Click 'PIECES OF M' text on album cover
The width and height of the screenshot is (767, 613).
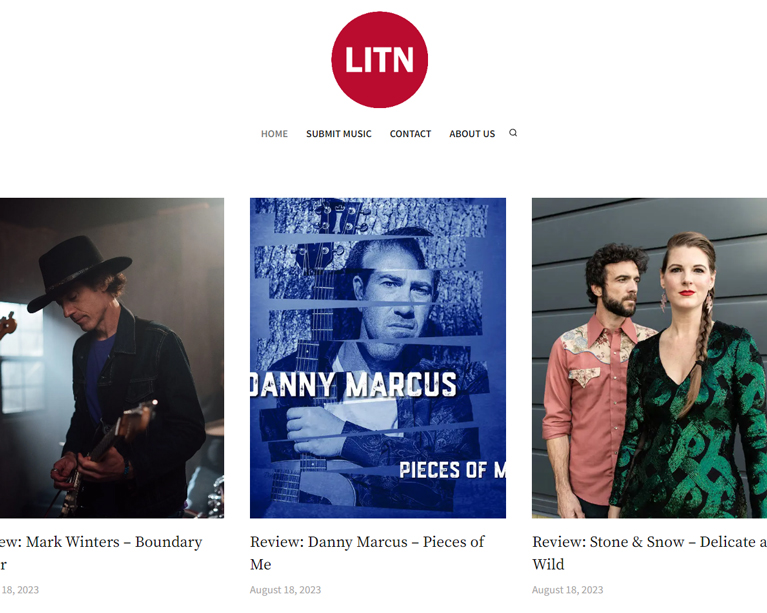tap(452, 470)
